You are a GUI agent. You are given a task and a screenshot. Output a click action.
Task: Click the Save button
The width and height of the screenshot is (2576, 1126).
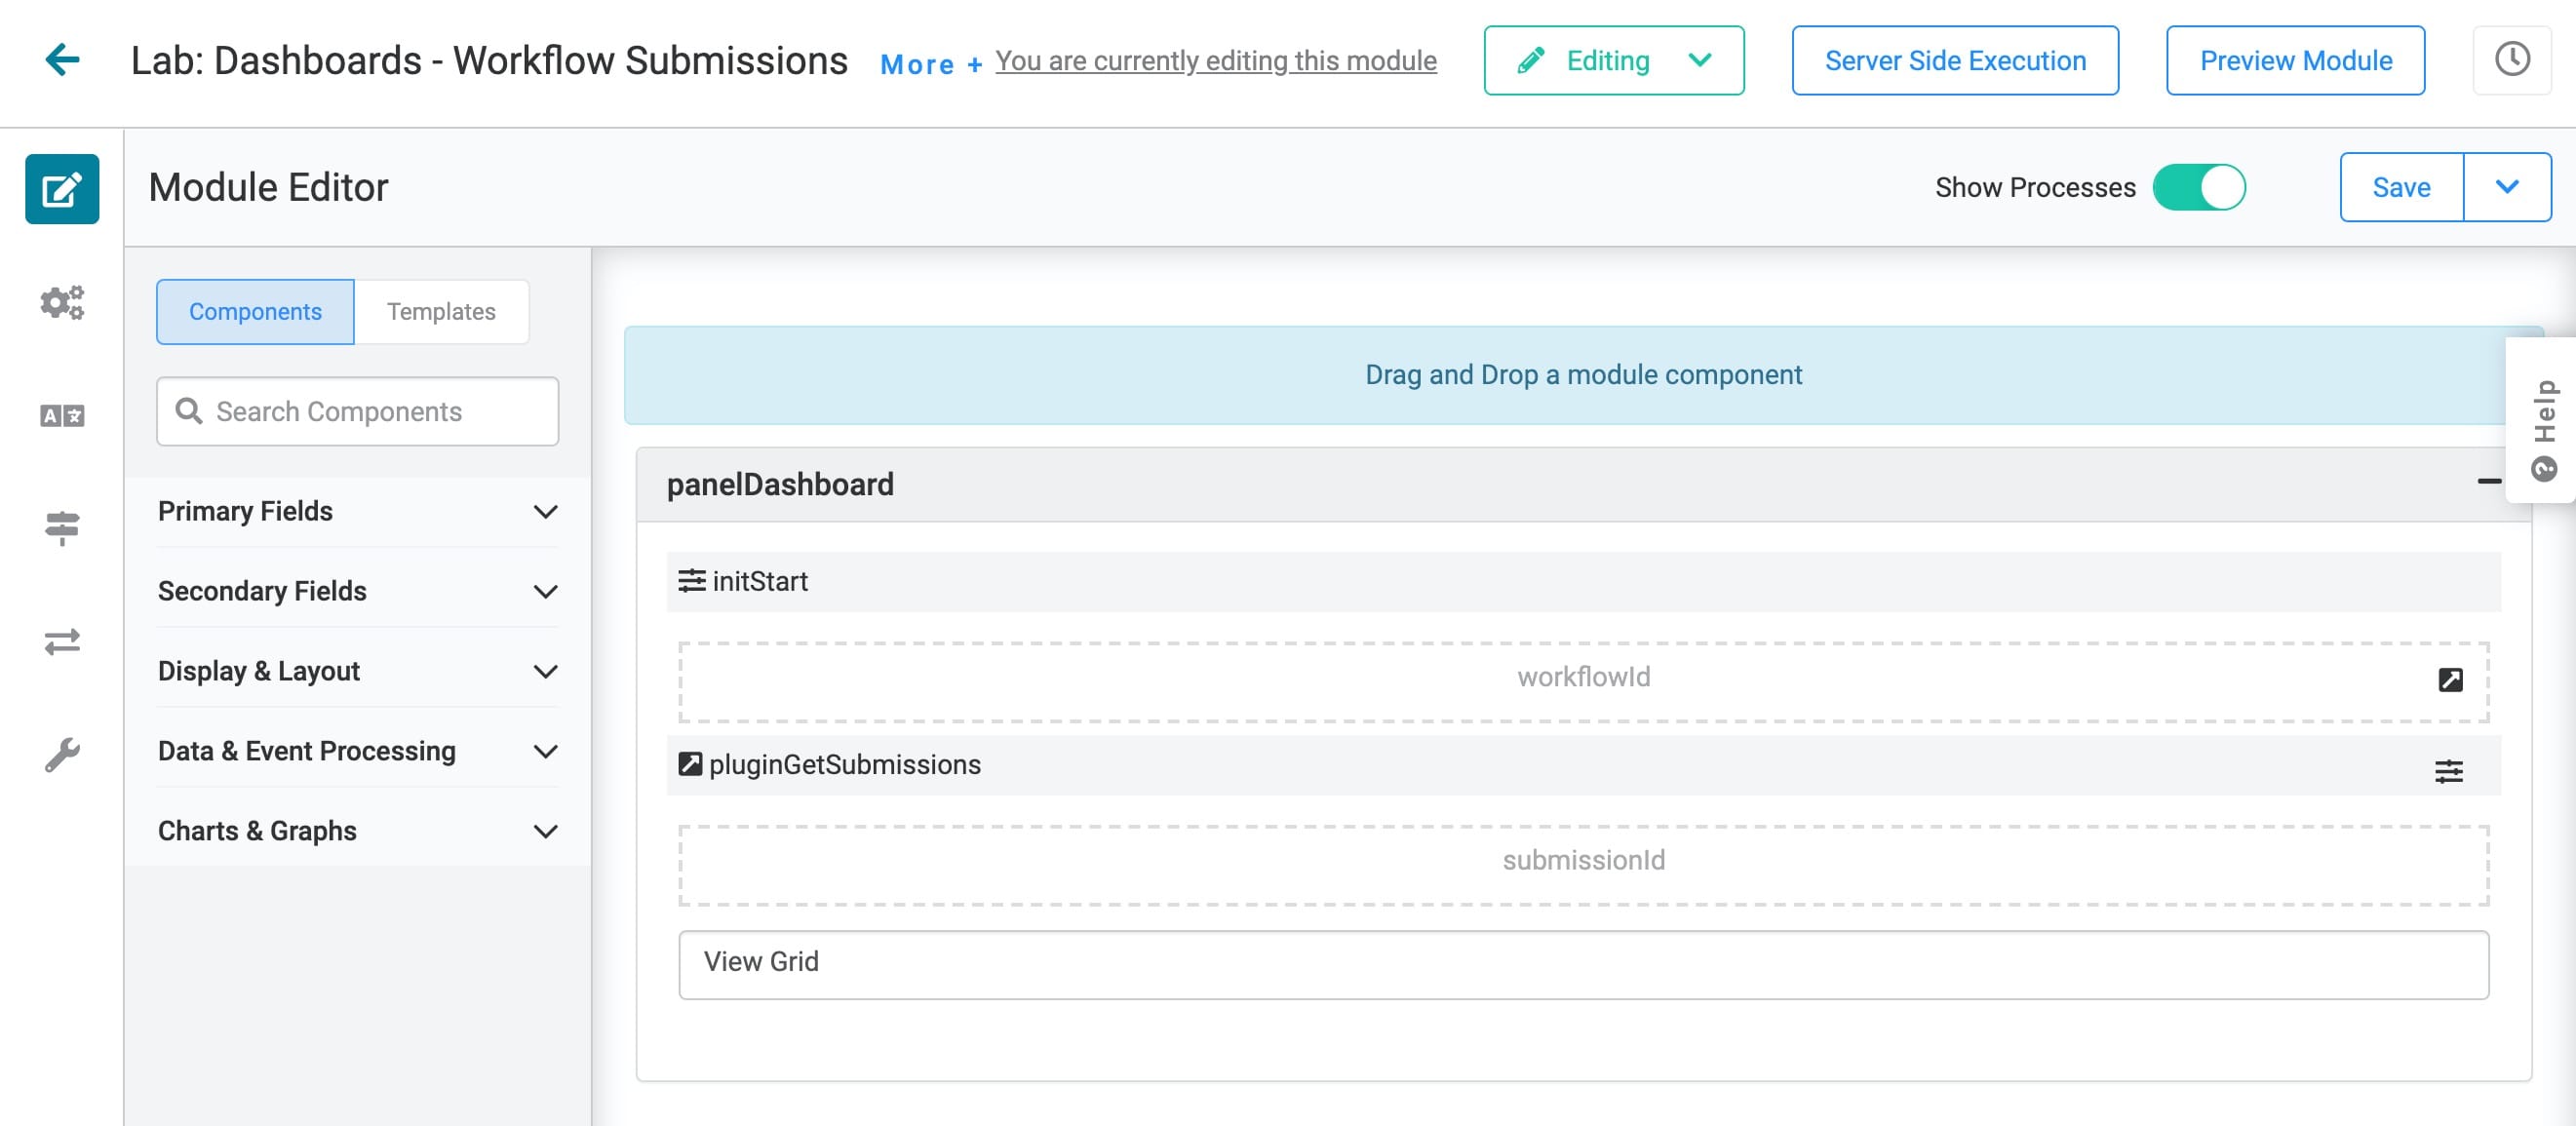(x=2401, y=187)
